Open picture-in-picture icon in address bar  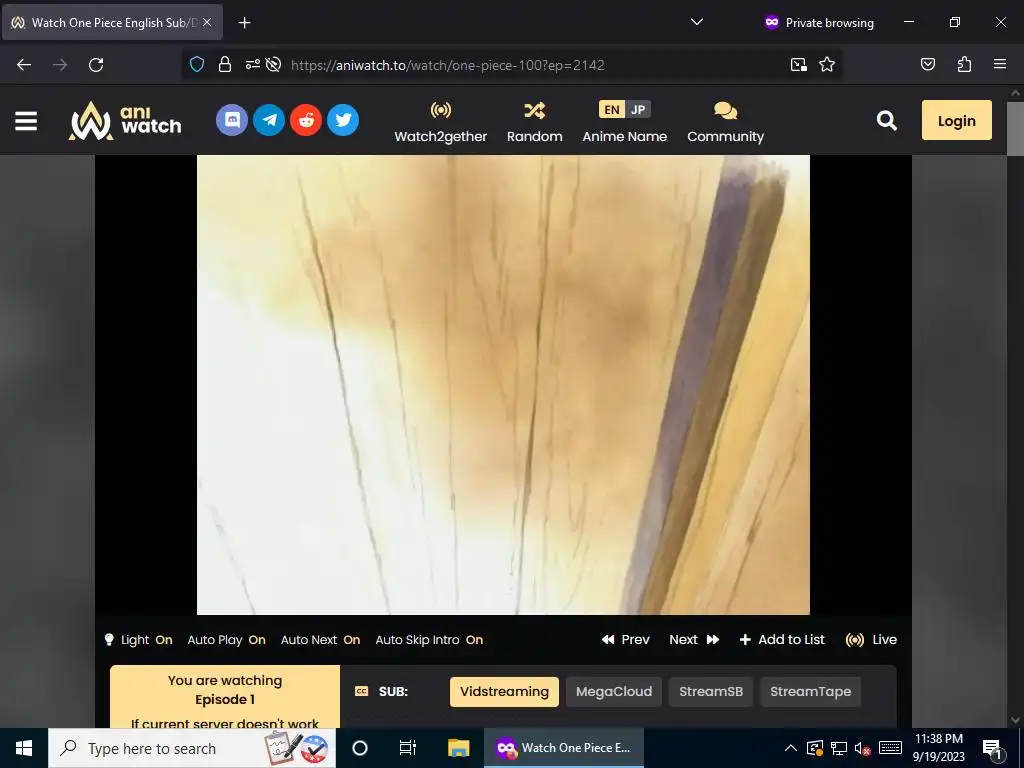(x=798, y=65)
